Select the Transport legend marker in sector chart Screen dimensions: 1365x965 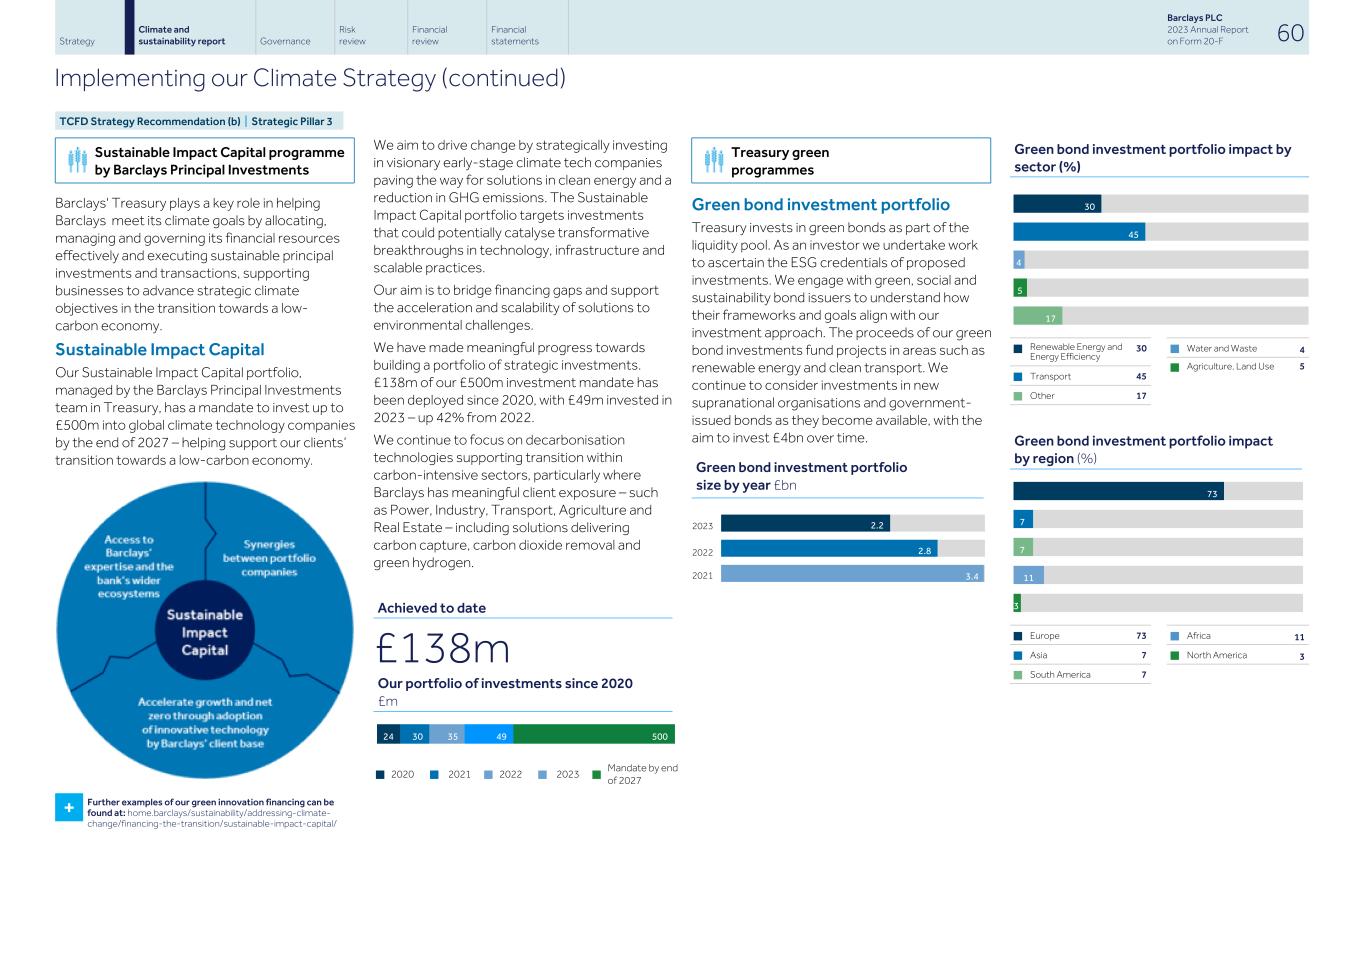click(x=1019, y=376)
